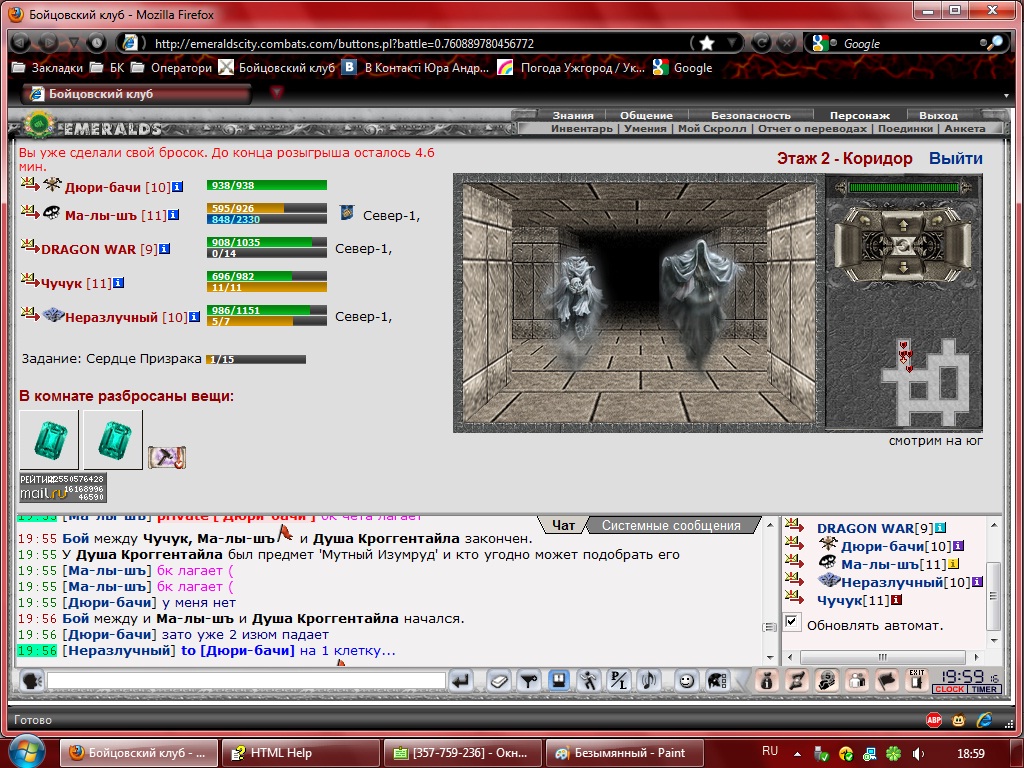Click the Выйти dungeon exit link

pos(955,159)
